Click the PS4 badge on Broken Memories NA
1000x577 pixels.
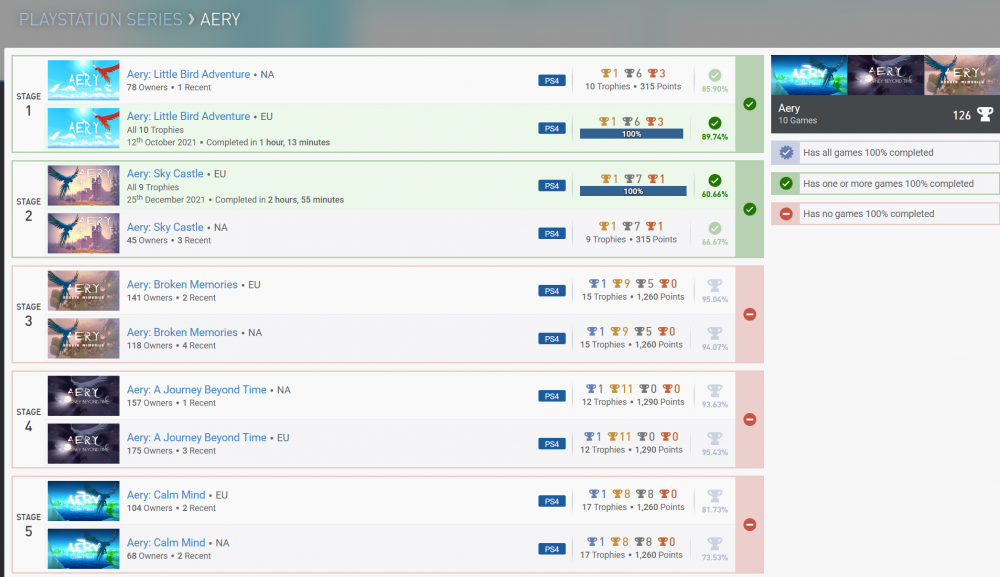552,339
